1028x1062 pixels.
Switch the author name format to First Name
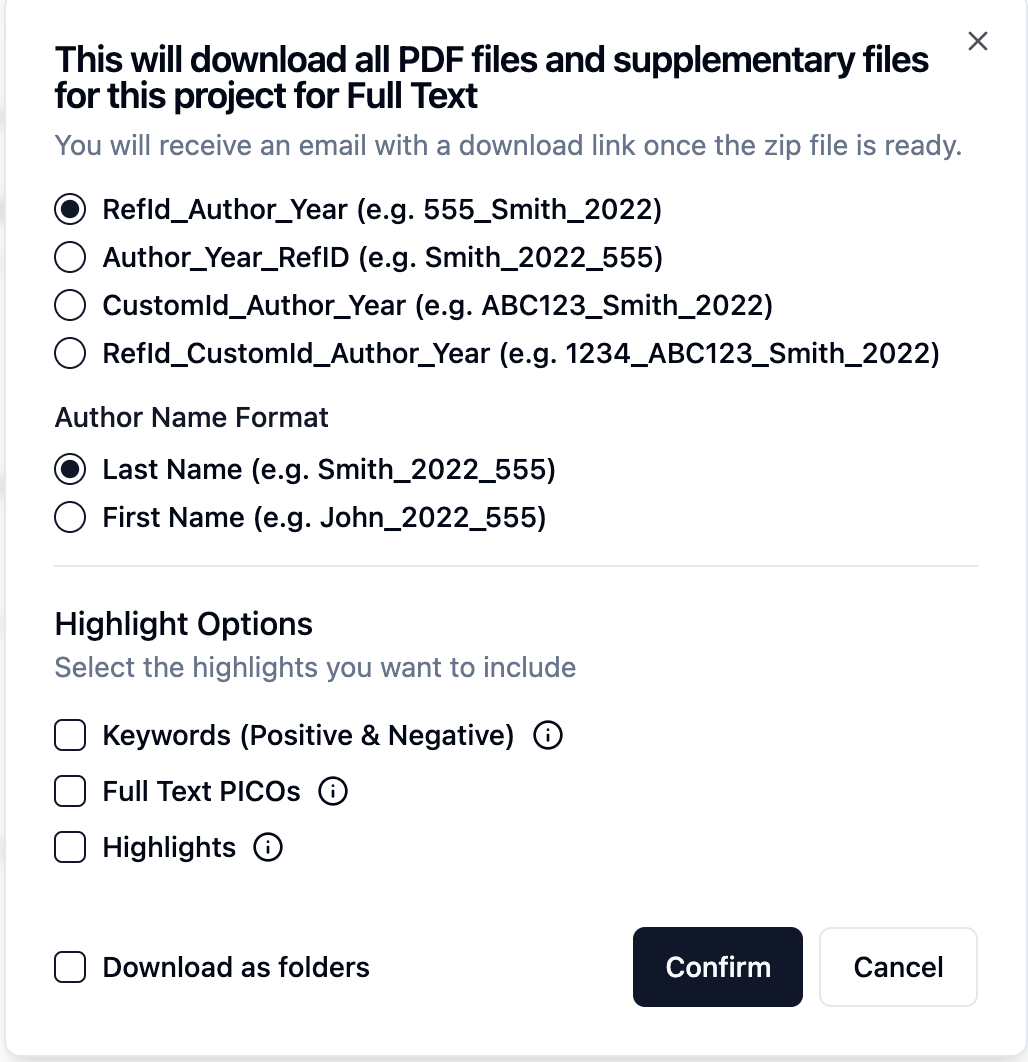[x=70, y=518]
